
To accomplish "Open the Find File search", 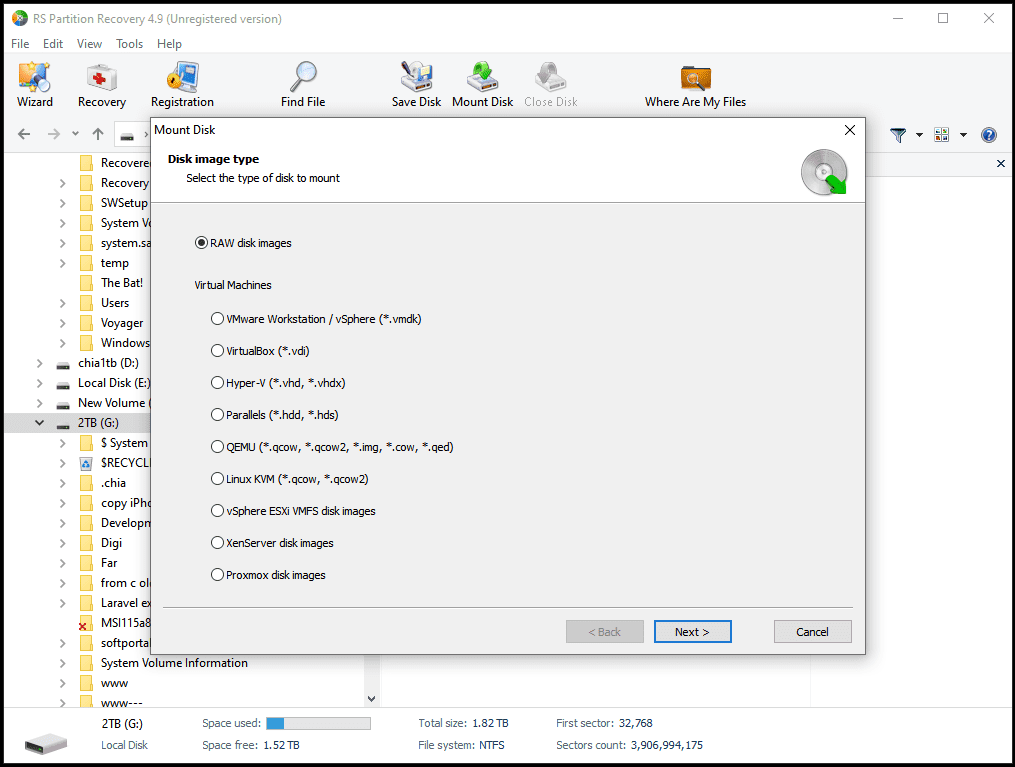I will tap(303, 85).
